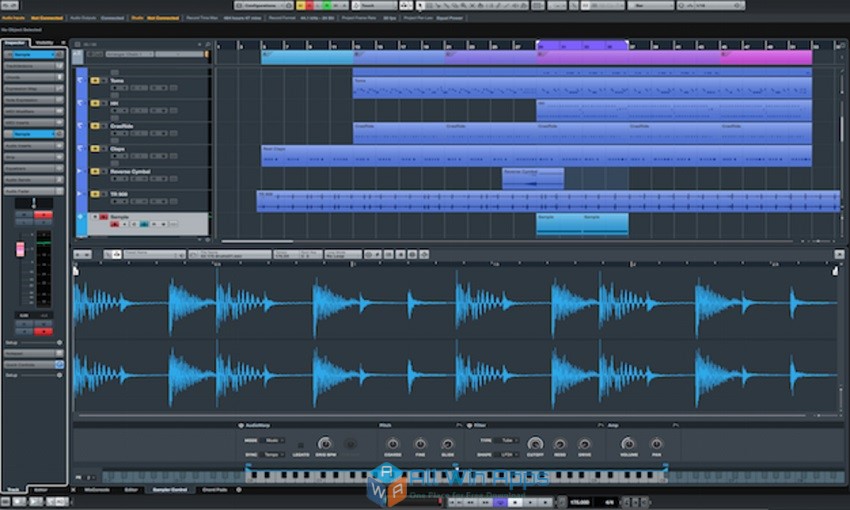Mute the HH track
This screenshot has height=510, width=850.
point(95,104)
